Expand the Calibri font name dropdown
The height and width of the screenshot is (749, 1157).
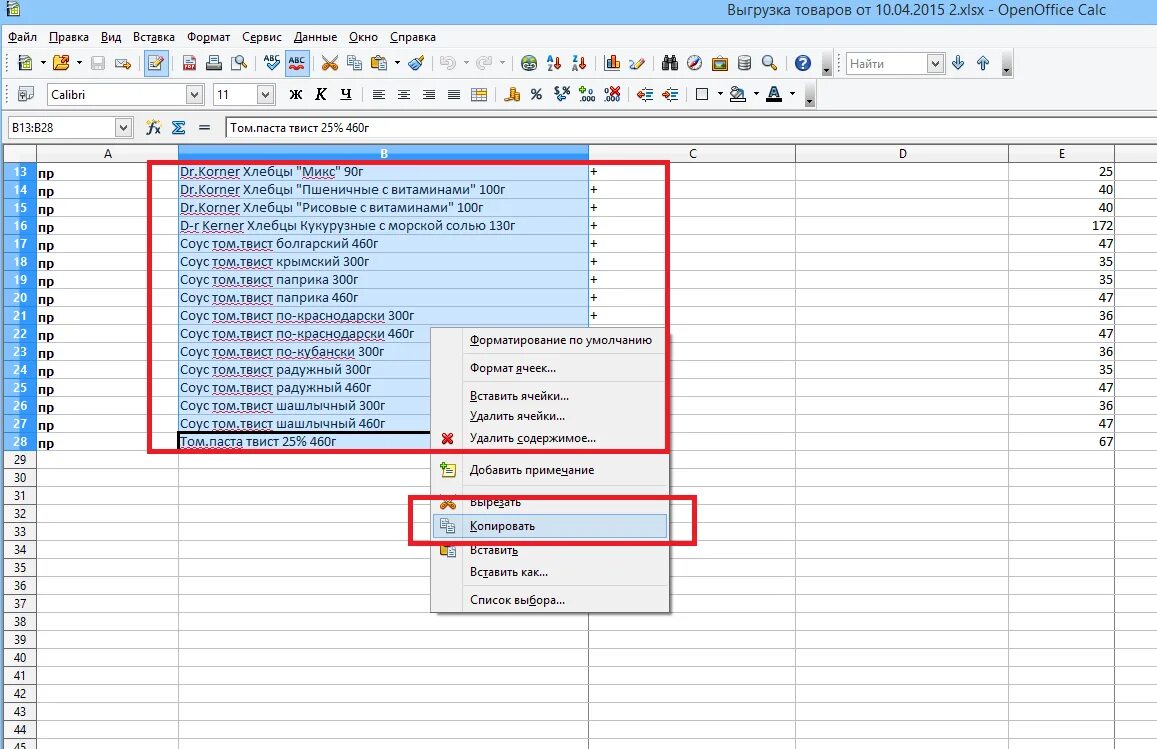pos(194,94)
